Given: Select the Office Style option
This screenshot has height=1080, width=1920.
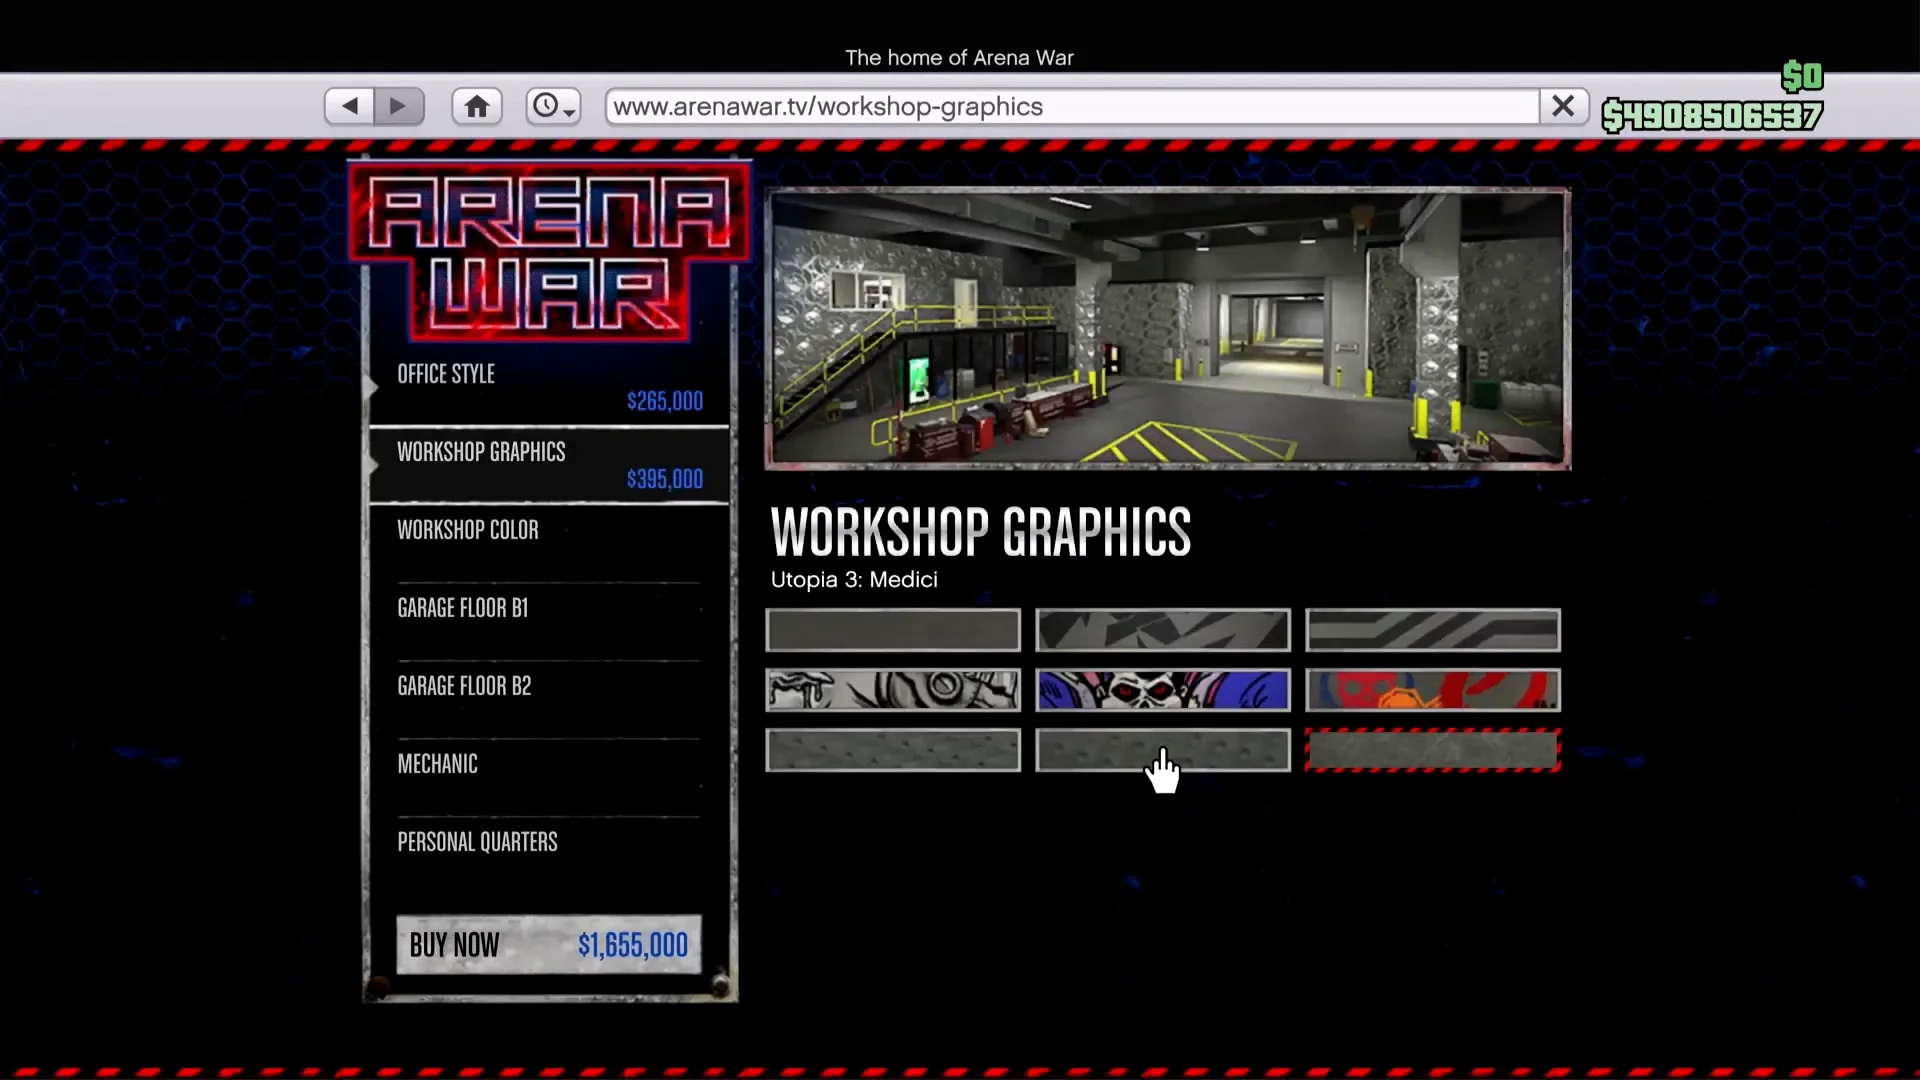Looking at the screenshot, I should (x=446, y=374).
